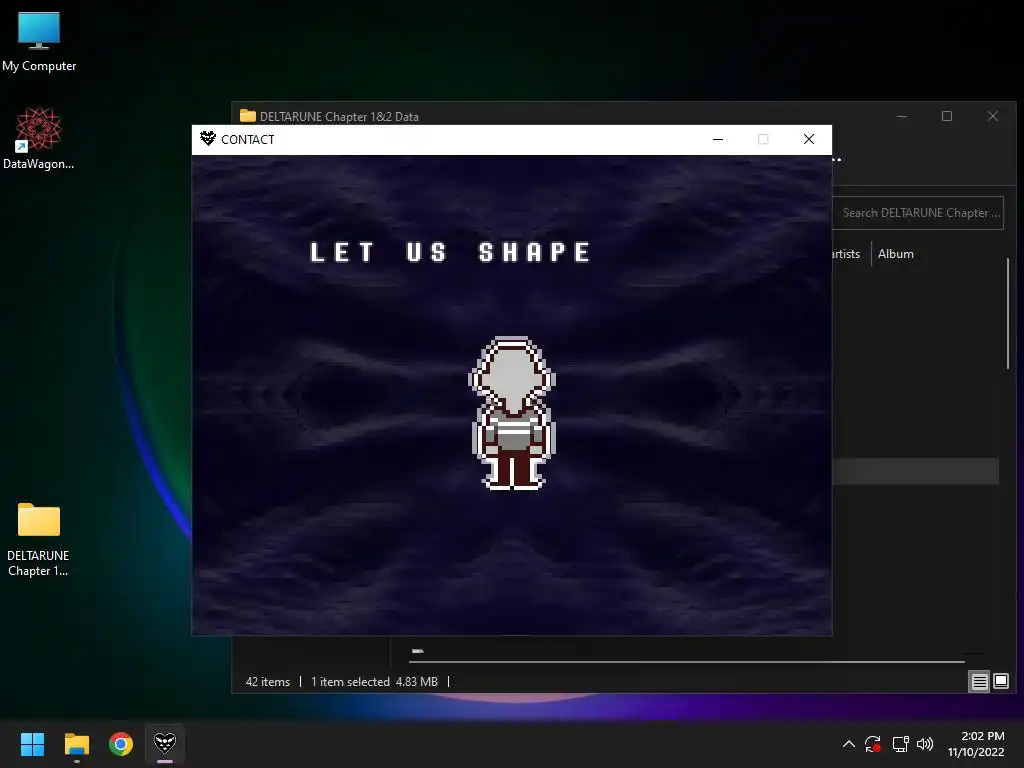Click the gray character sprite
The height and width of the screenshot is (768, 1024).
coord(513,413)
